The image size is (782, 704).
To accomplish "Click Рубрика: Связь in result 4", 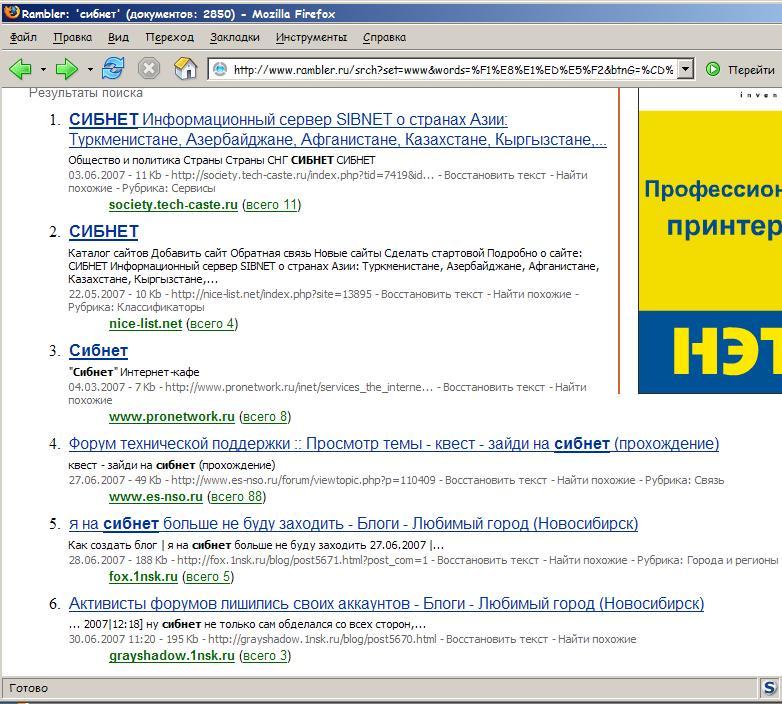I will click(684, 481).
